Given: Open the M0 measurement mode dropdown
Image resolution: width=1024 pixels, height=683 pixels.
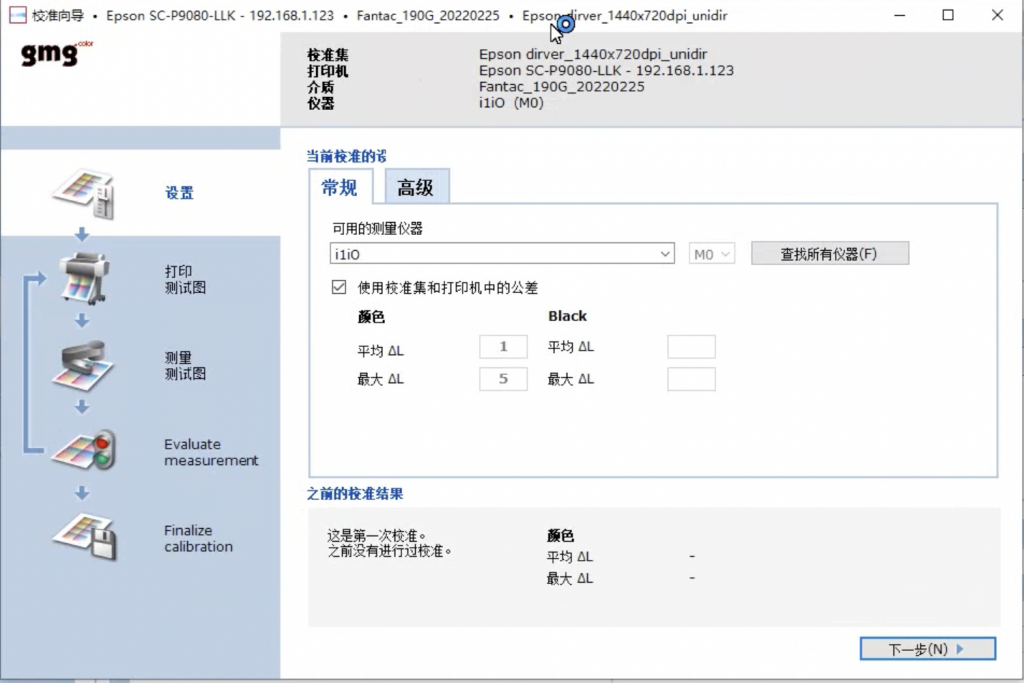Looking at the screenshot, I should point(712,254).
